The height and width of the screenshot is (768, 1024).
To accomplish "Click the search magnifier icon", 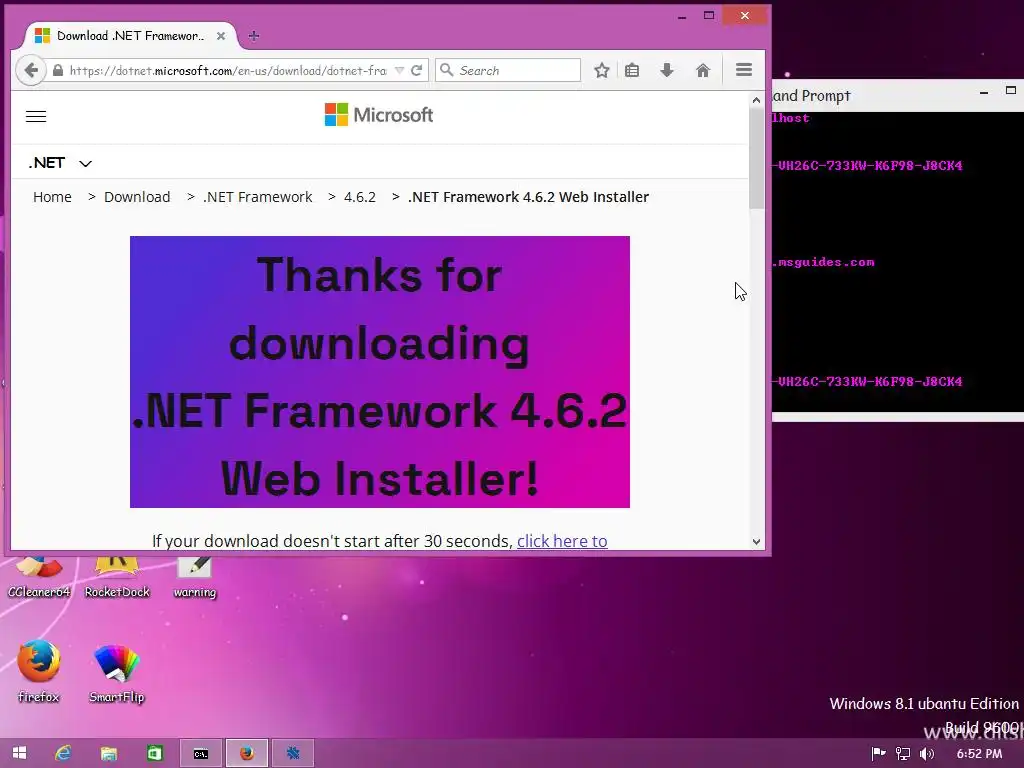I will coord(447,70).
